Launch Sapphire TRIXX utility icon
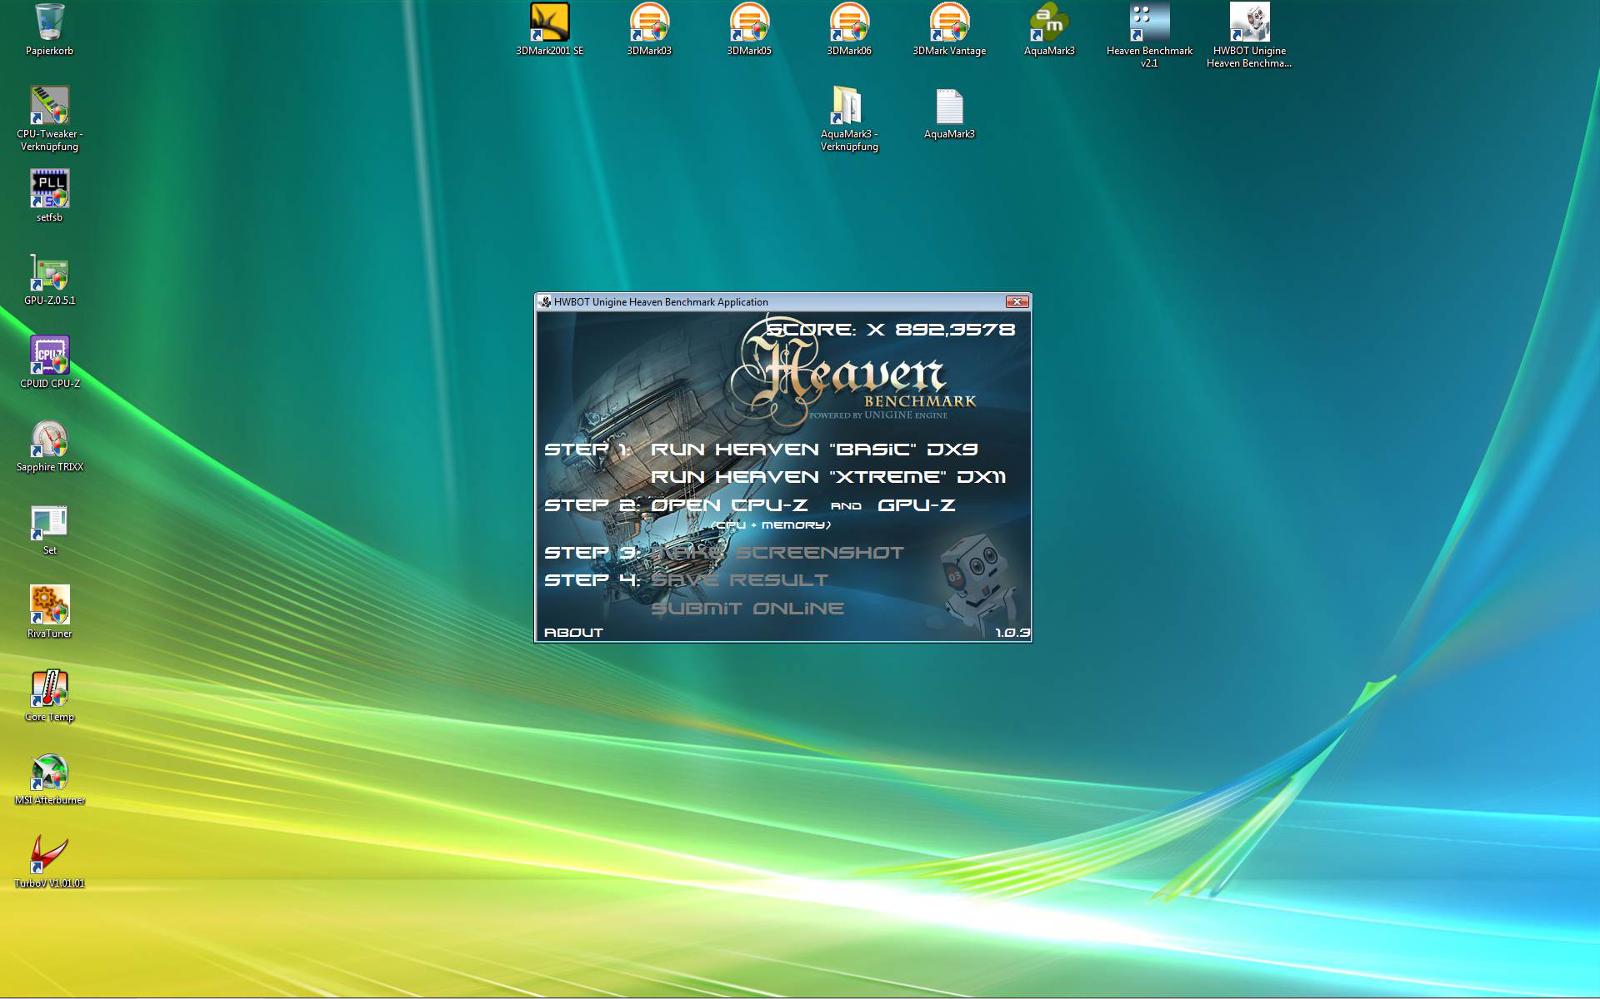 (49, 445)
